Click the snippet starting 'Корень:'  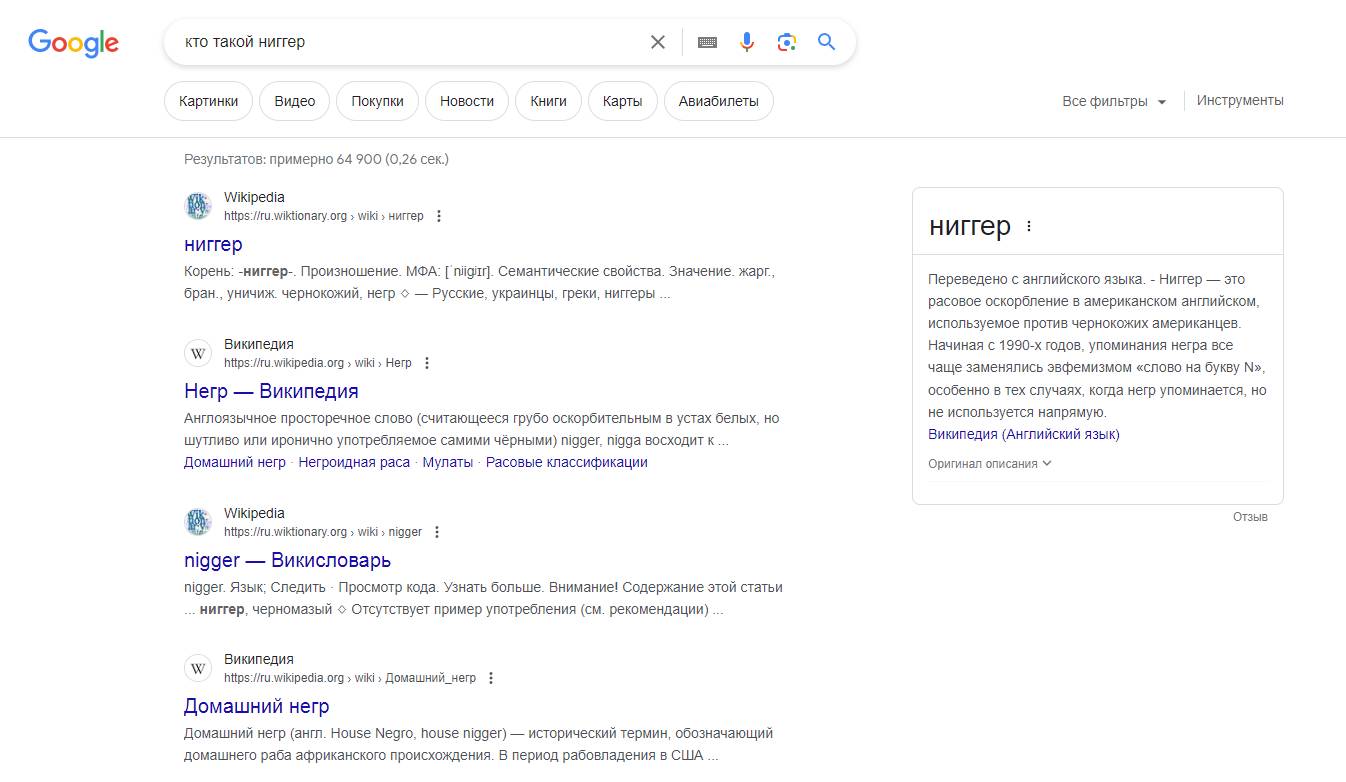click(x=480, y=282)
